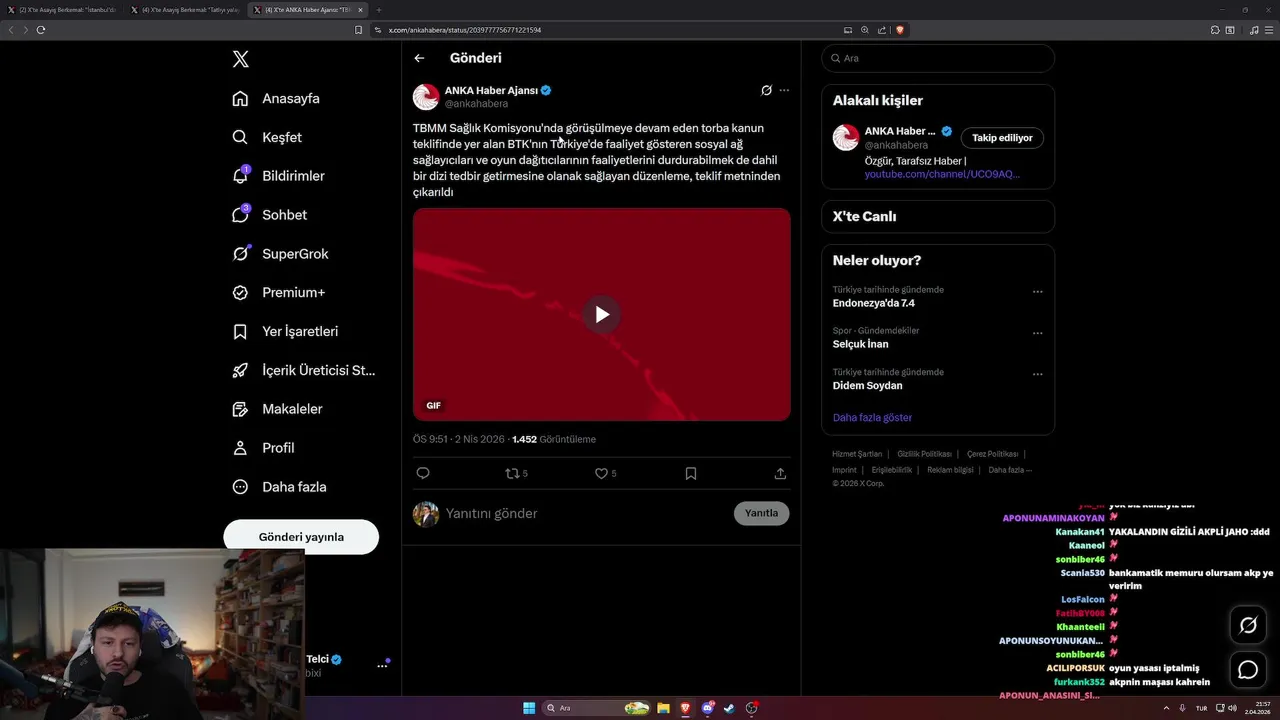The image size is (1280, 720).
Task: Show hidden system tray icons
Action: pos(1166,708)
